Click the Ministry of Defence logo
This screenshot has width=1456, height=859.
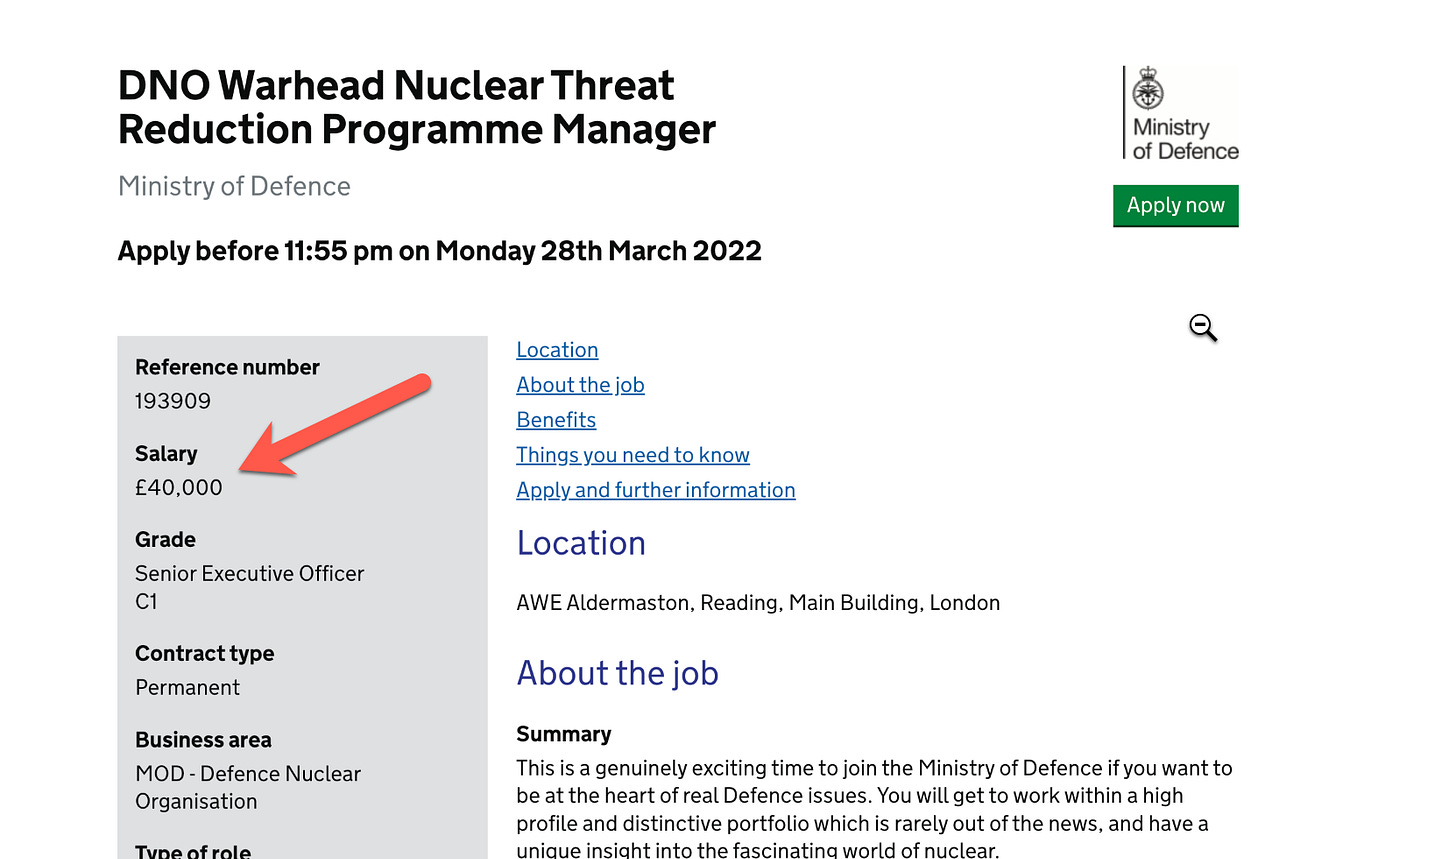1181,113
